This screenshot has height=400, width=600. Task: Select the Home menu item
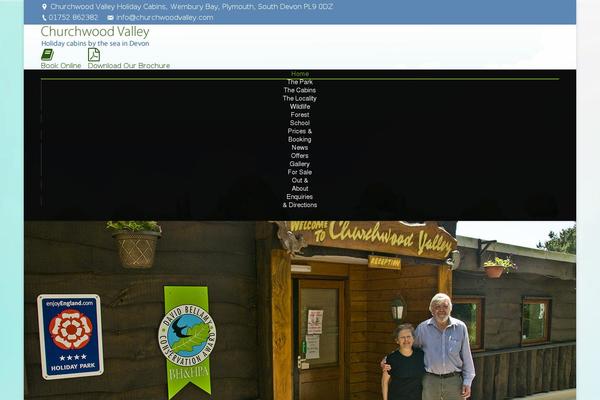click(x=300, y=74)
